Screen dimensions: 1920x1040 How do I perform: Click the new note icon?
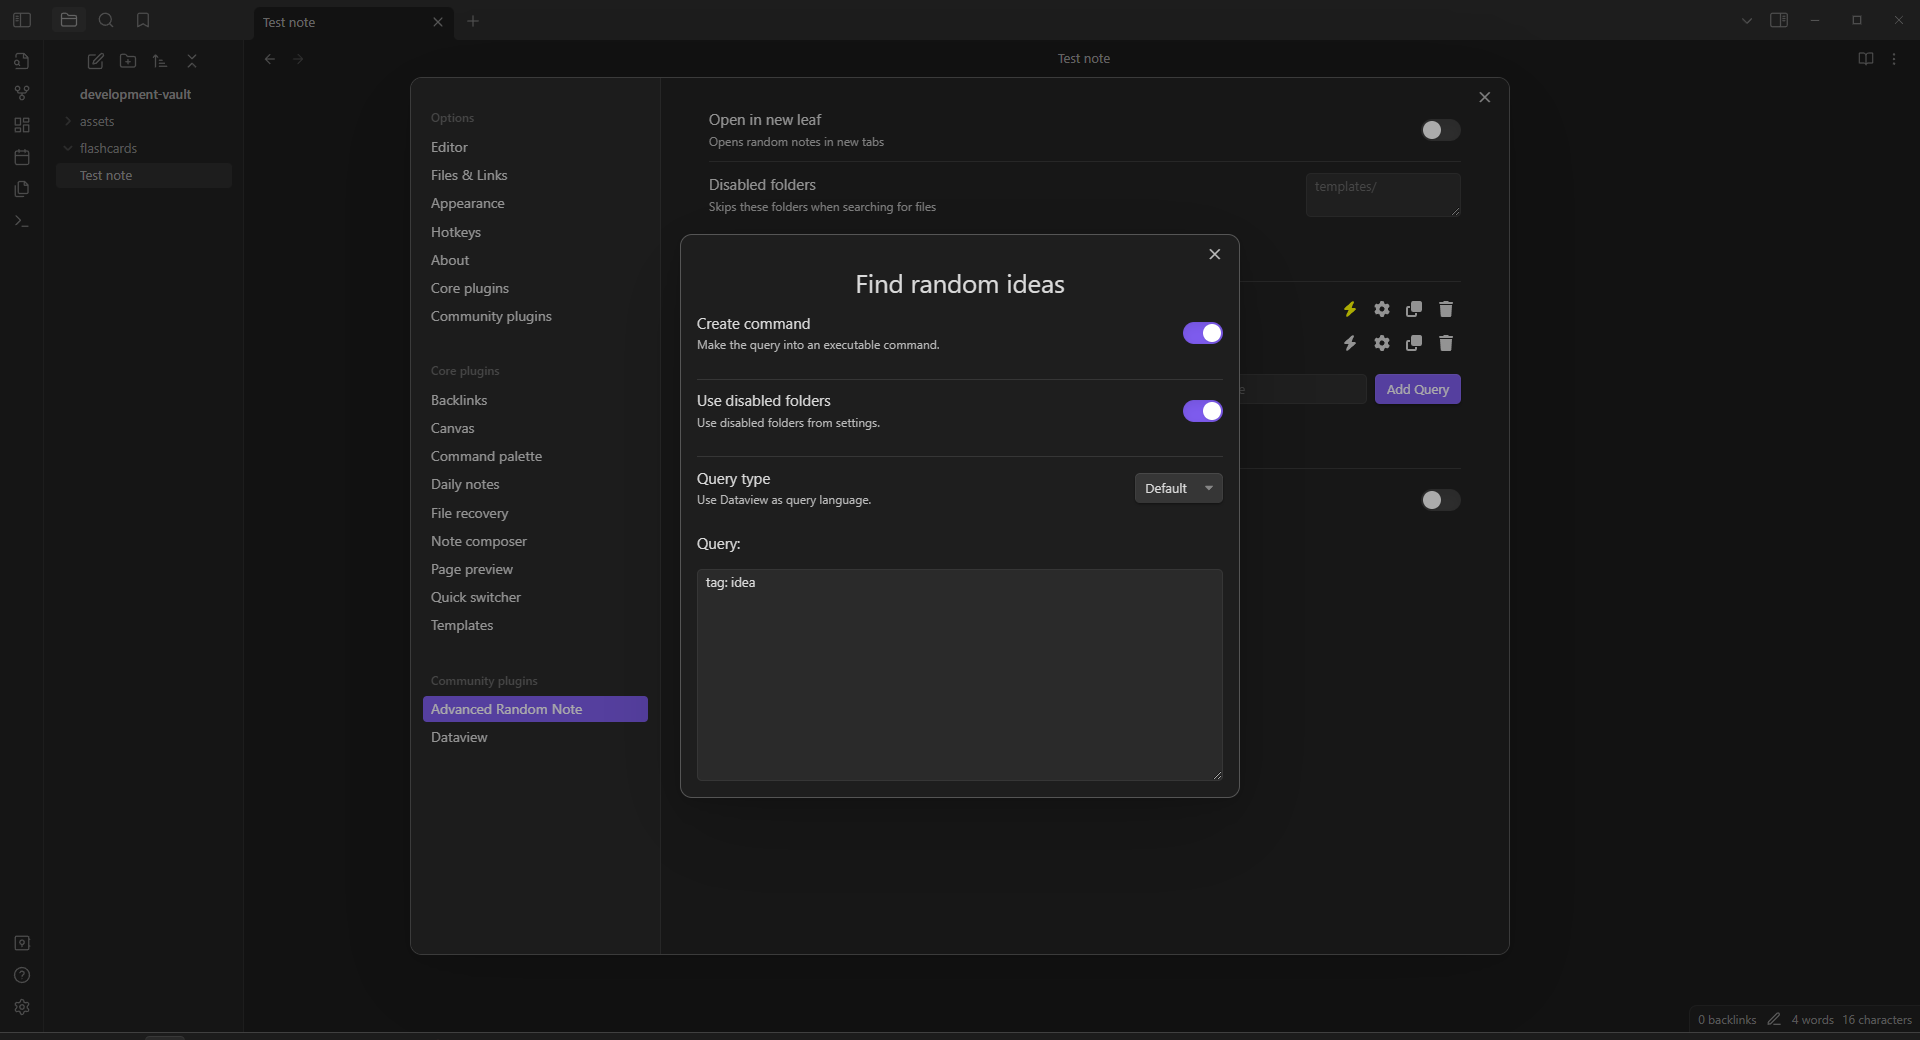pos(95,61)
